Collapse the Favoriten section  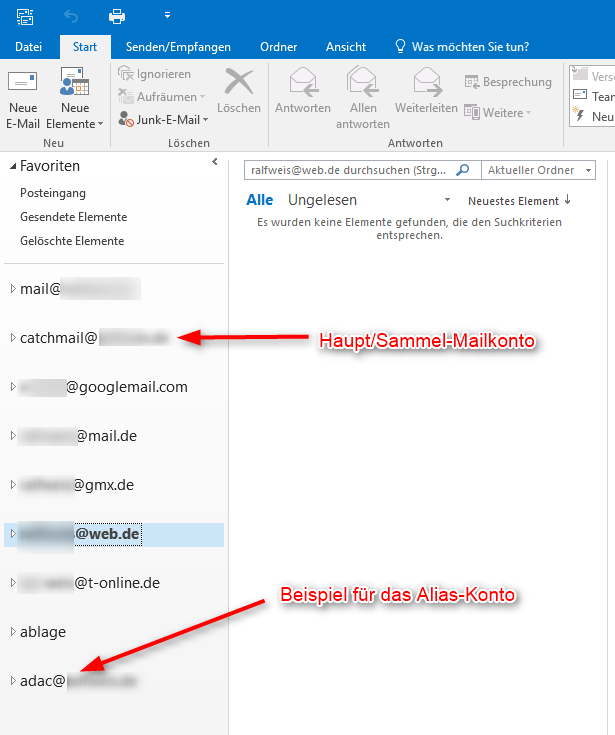click(13, 166)
